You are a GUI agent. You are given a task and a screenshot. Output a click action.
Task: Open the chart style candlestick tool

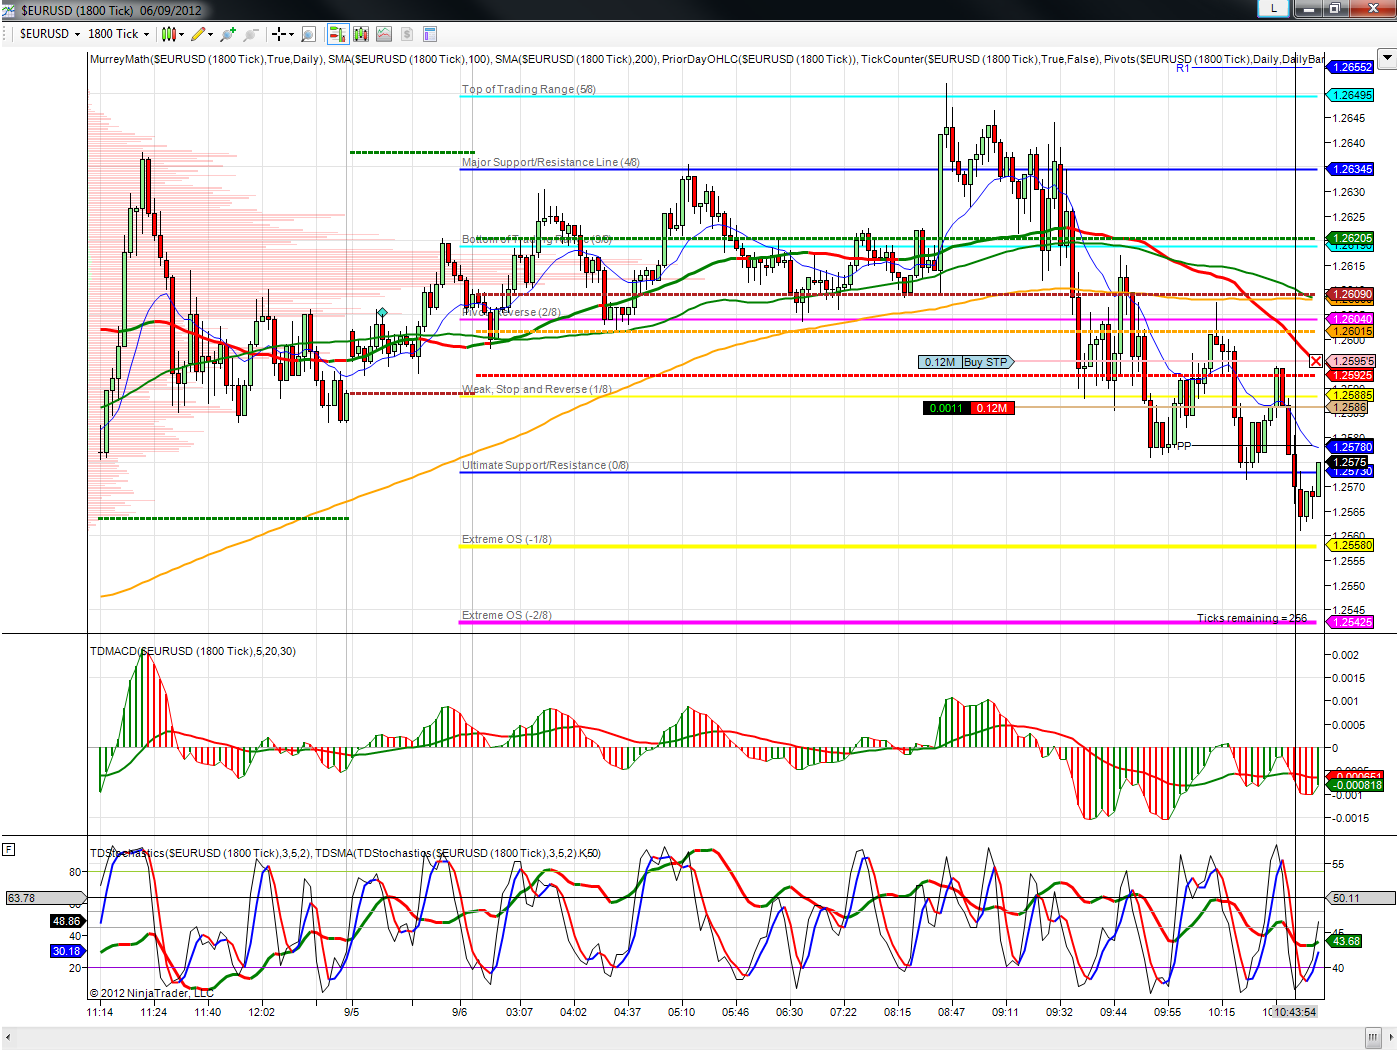[168, 34]
